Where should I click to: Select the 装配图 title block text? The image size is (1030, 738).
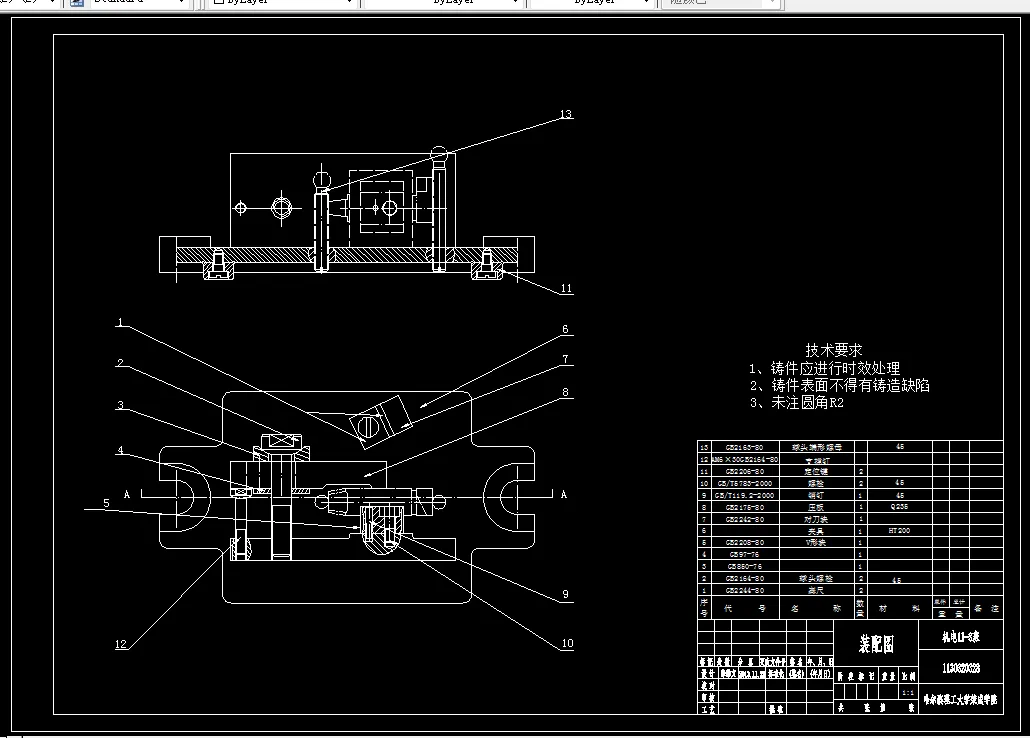tap(876, 644)
